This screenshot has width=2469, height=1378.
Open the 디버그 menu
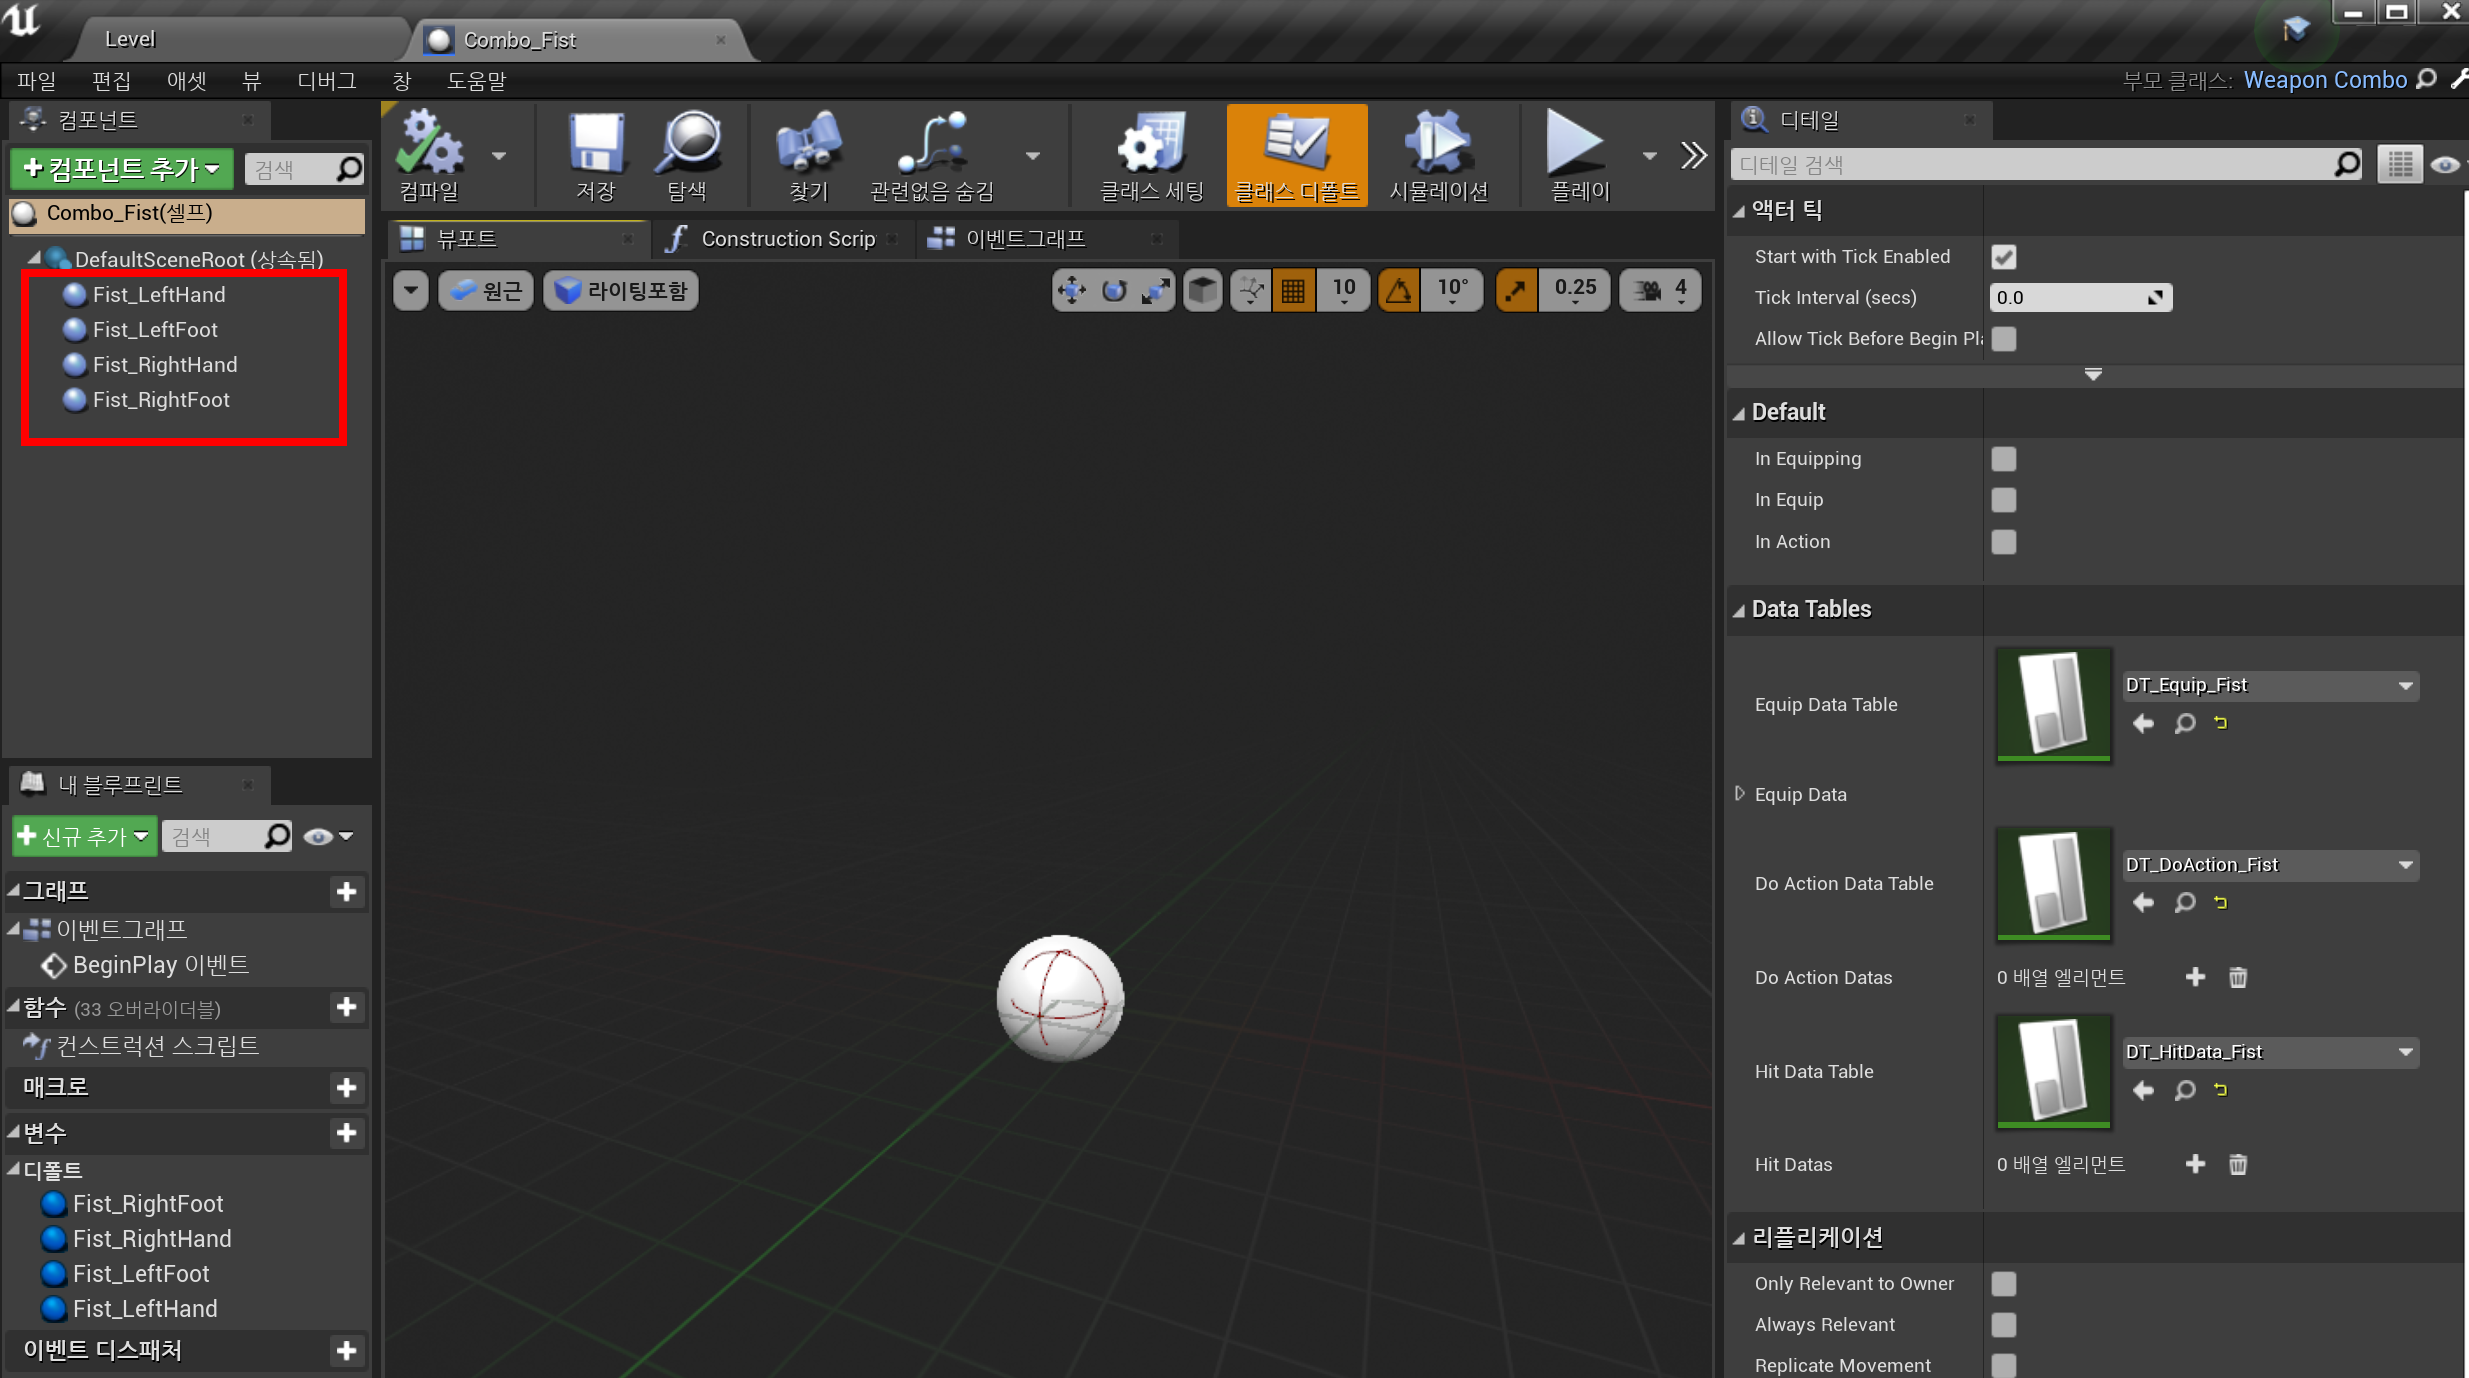click(326, 81)
